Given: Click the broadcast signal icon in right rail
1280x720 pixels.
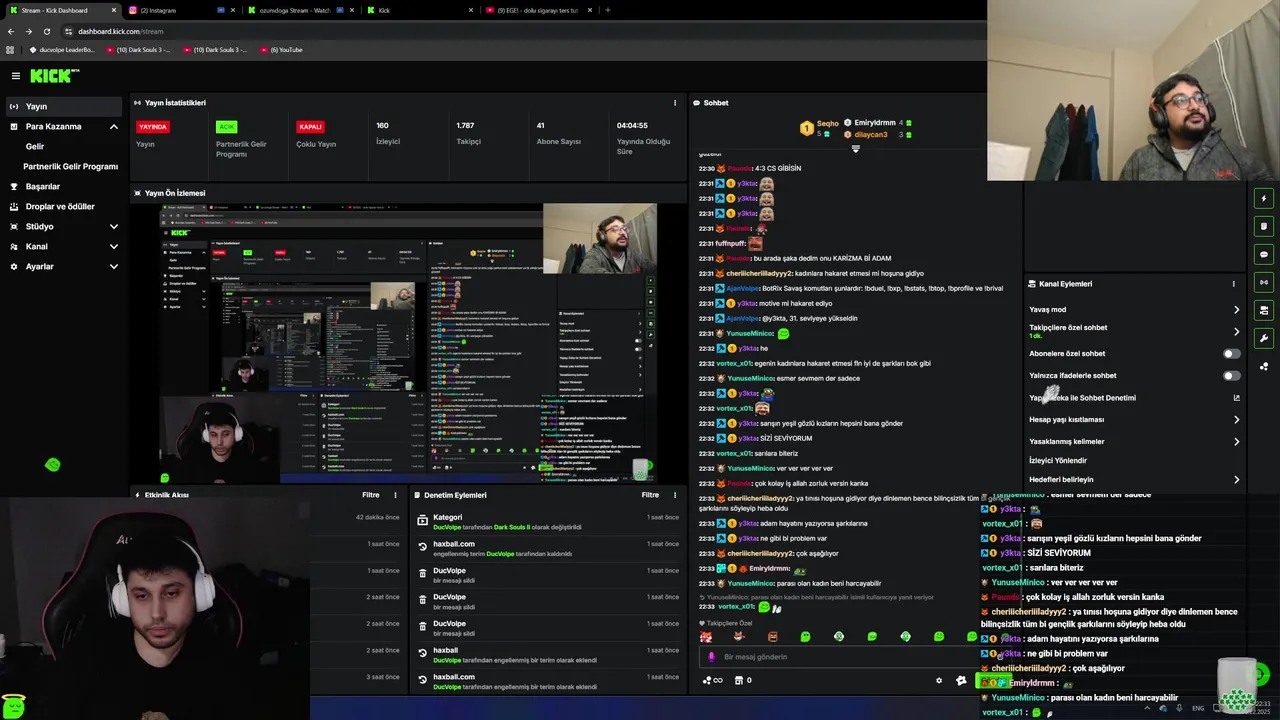Looking at the screenshot, I should pos(1264,282).
